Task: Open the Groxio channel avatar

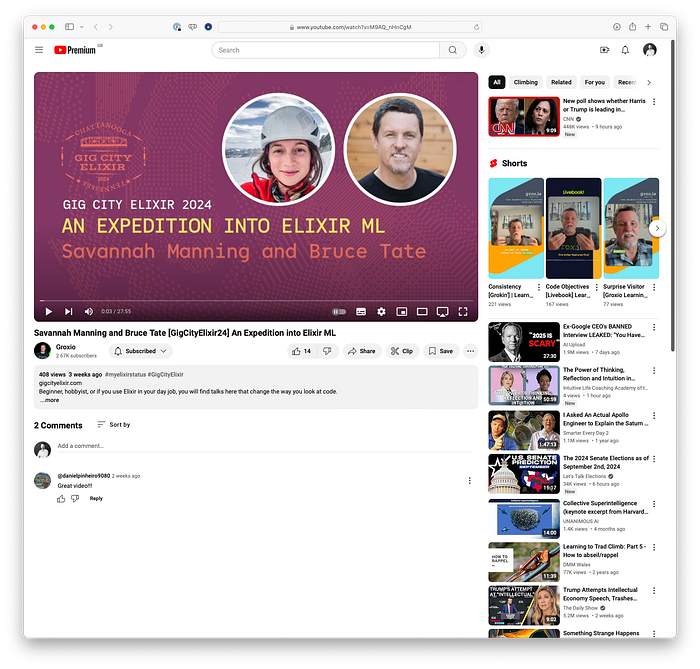Action: pos(42,351)
